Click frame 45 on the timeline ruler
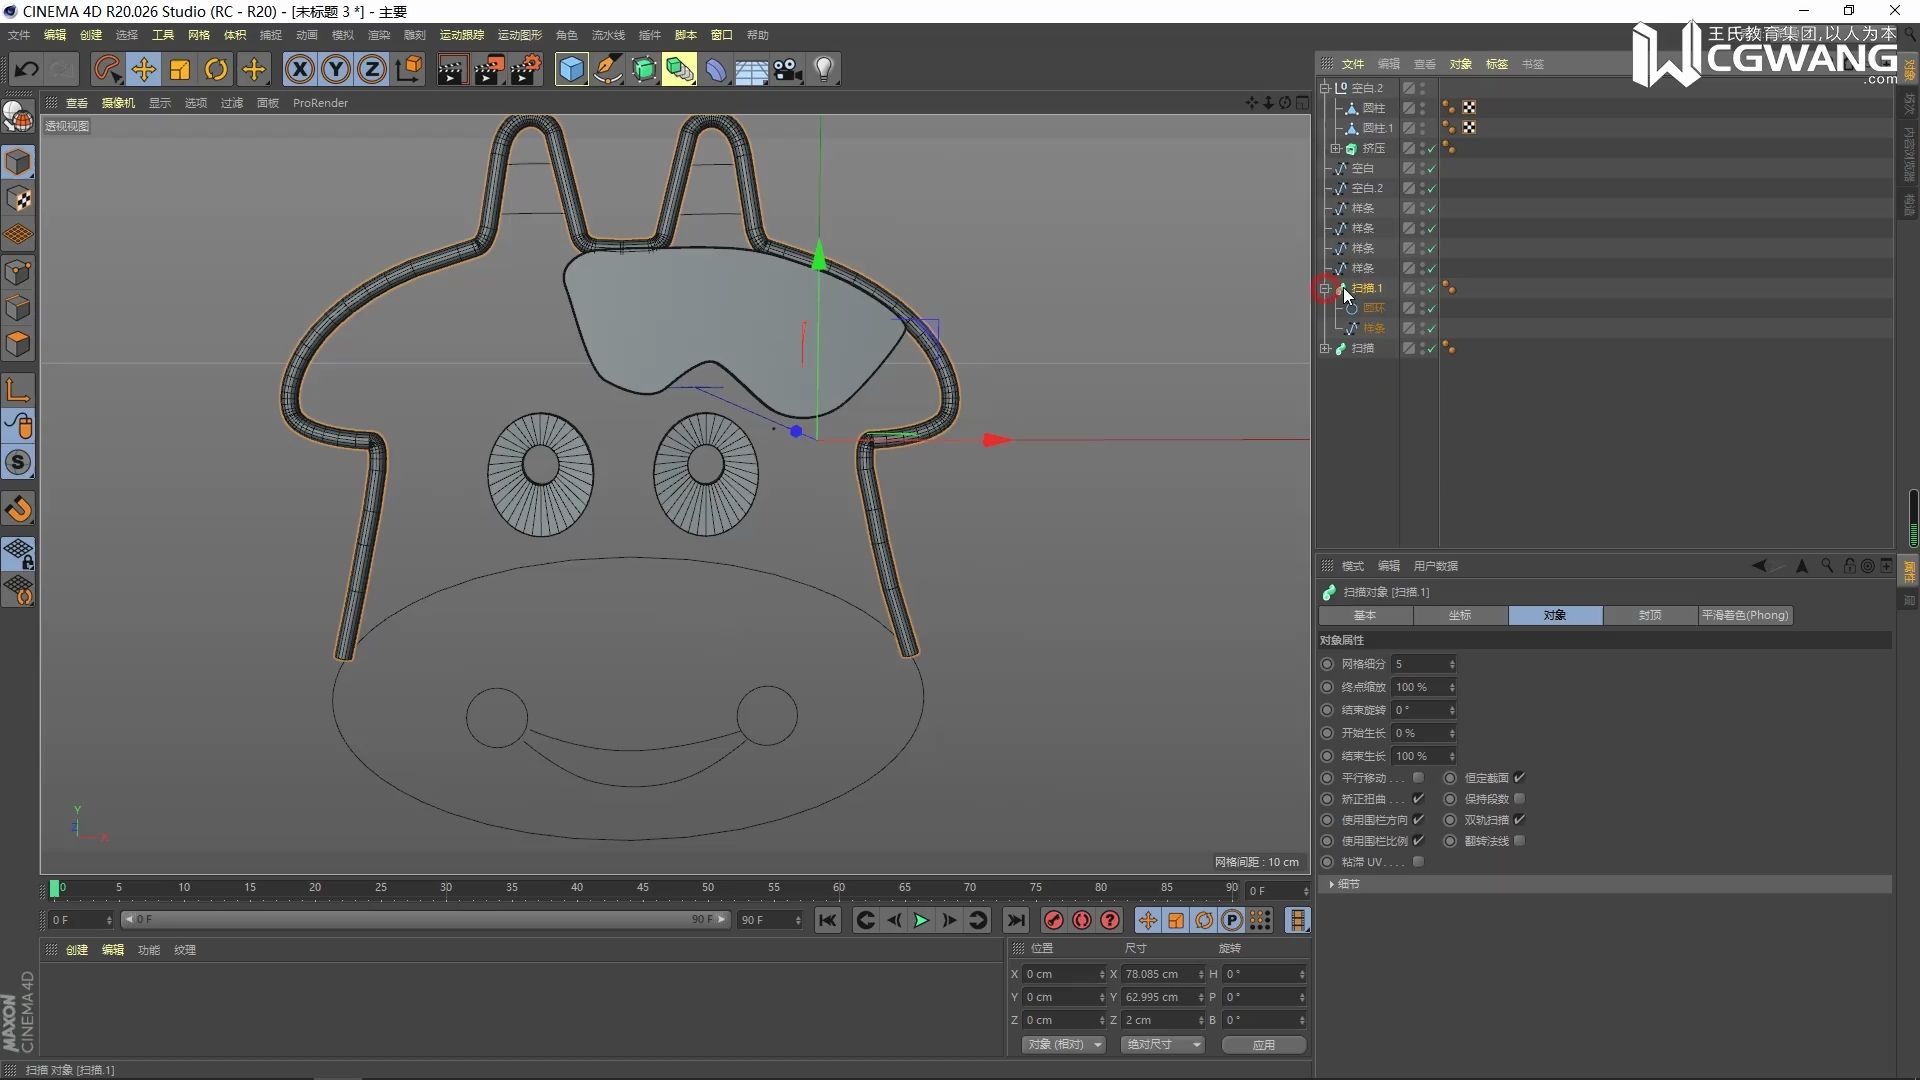 coord(643,888)
